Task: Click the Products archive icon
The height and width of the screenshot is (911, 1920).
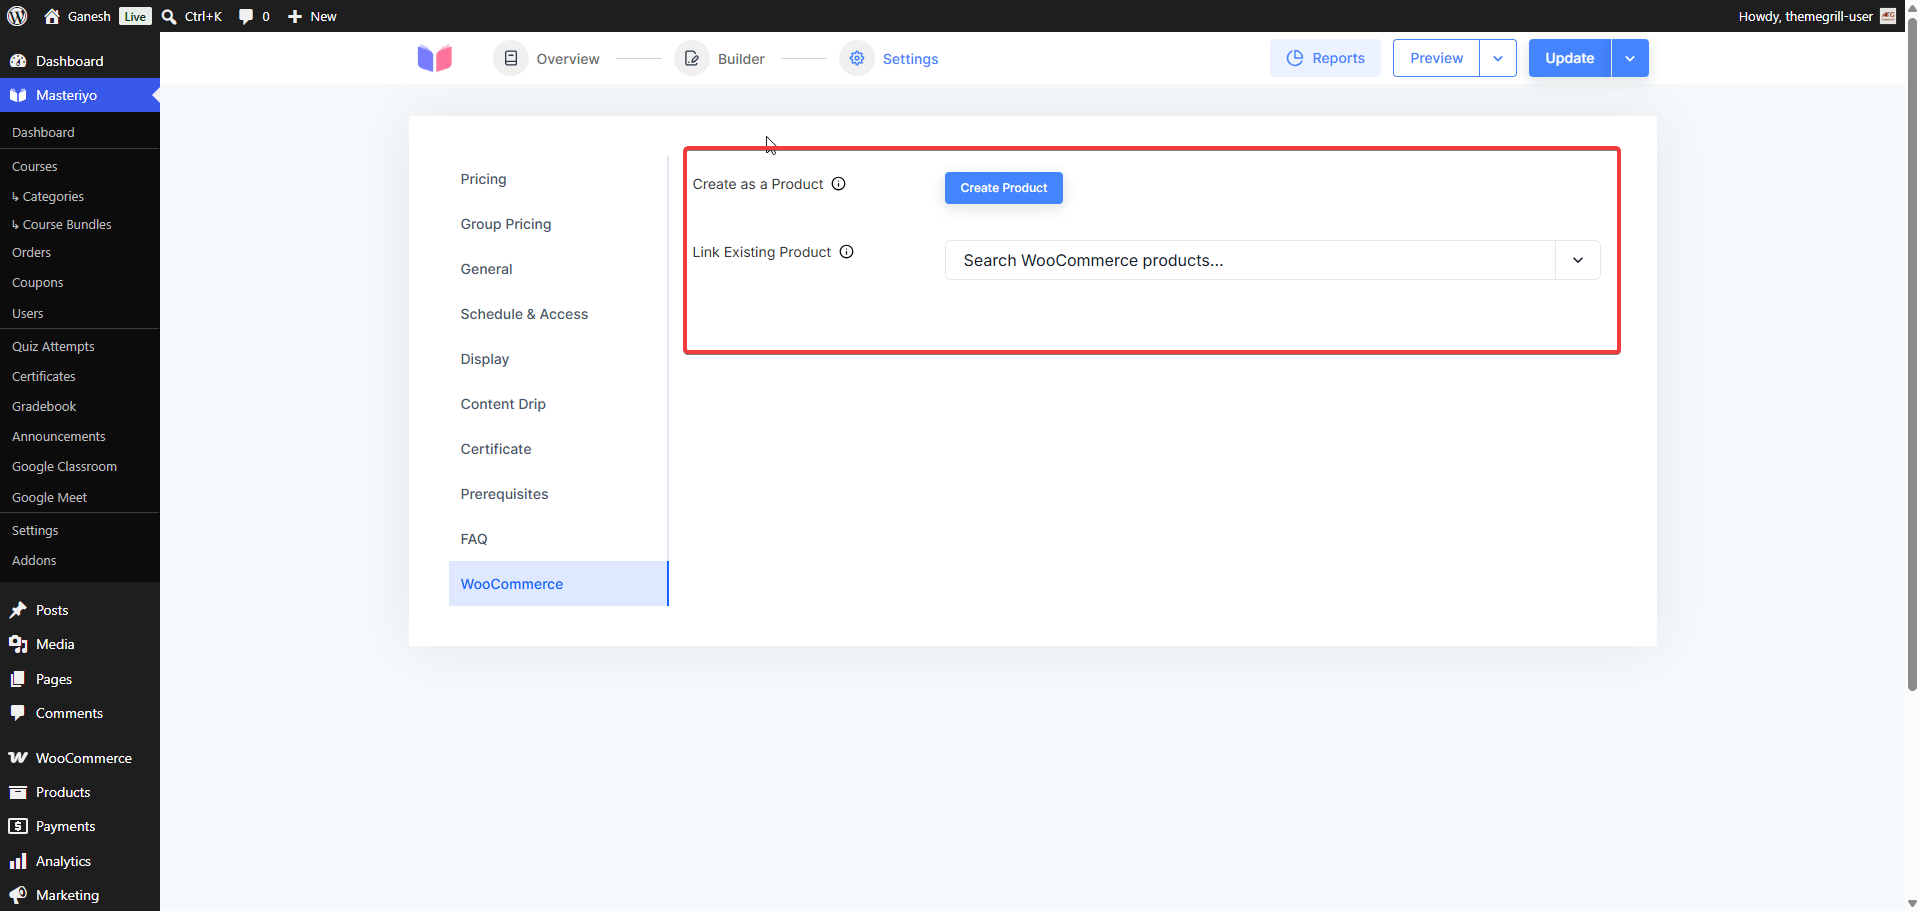Action: point(18,792)
